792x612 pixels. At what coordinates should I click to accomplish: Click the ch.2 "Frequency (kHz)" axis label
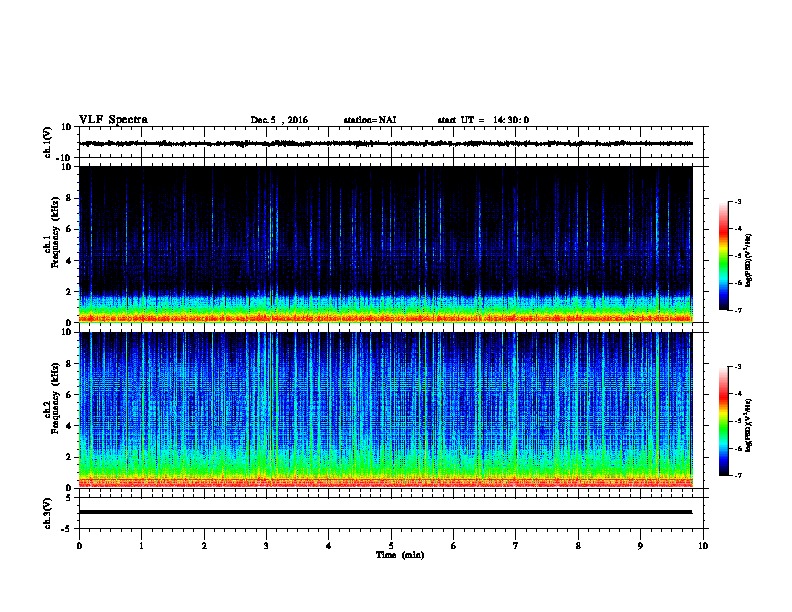pos(55,398)
